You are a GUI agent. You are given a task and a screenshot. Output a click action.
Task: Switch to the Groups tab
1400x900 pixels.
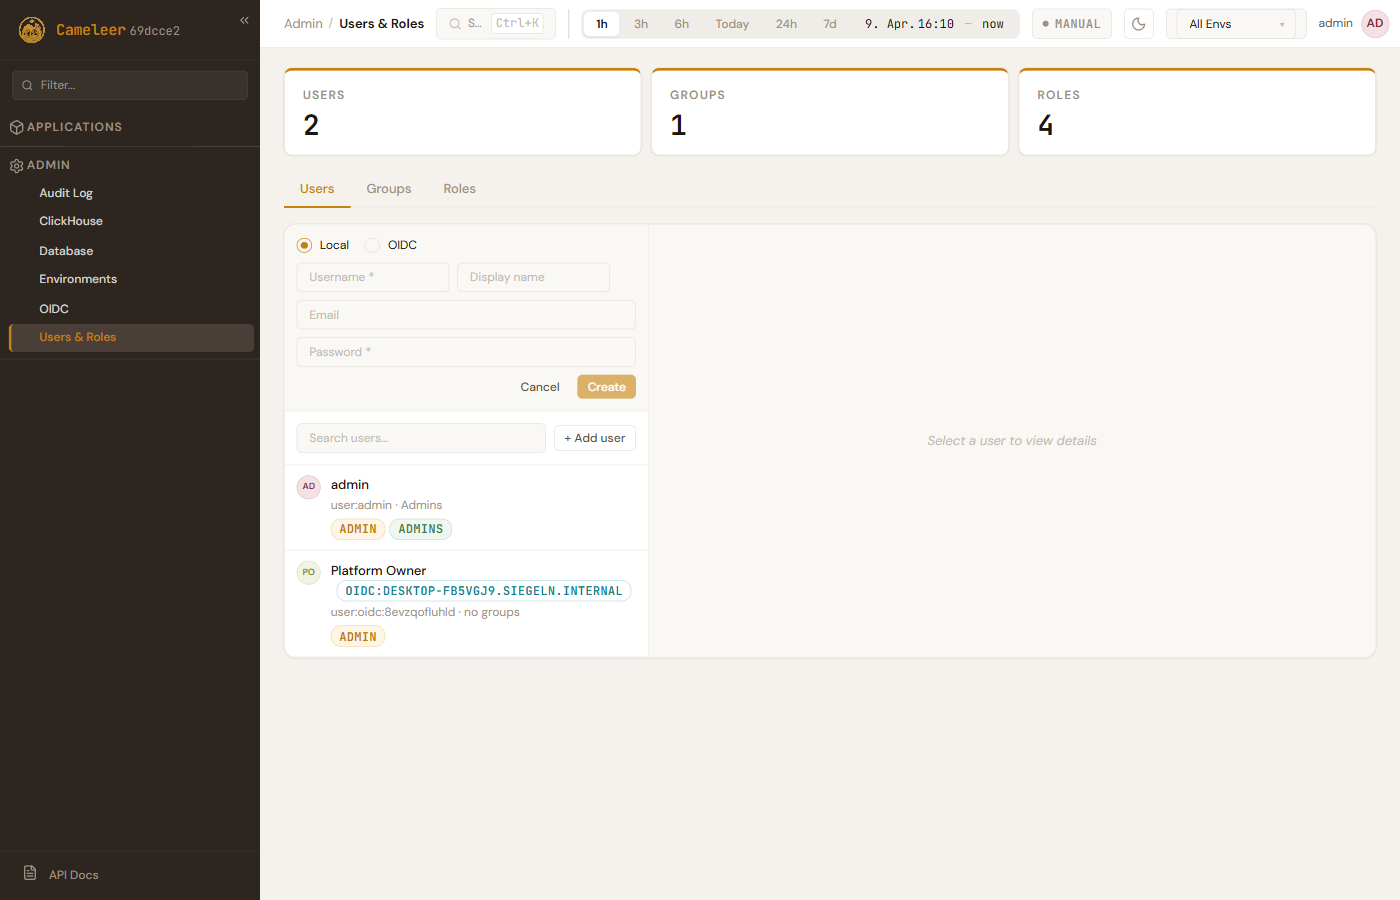pyautogui.click(x=388, y=189)
